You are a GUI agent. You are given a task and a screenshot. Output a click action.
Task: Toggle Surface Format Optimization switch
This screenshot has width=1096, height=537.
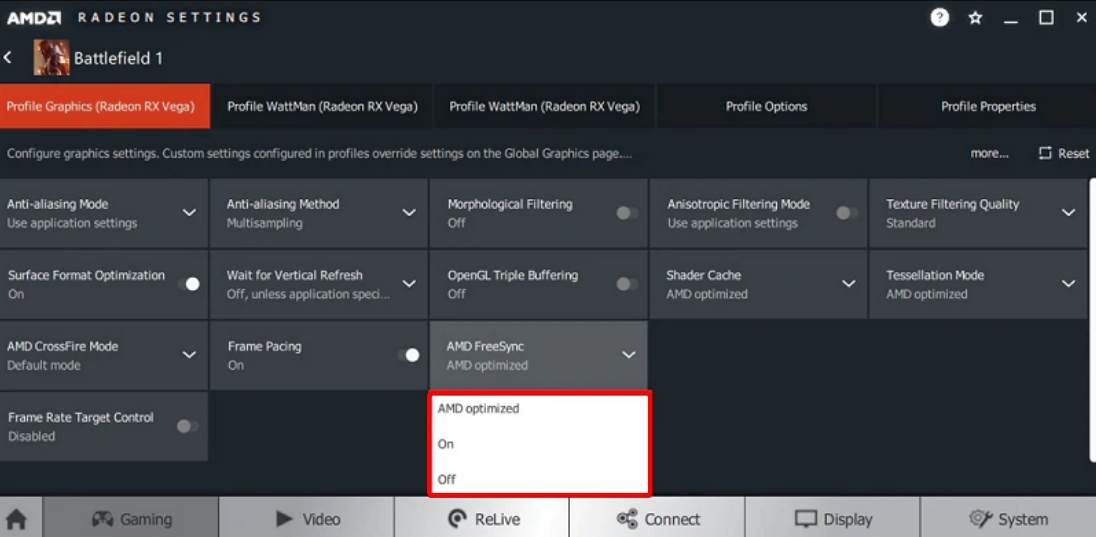188,283
